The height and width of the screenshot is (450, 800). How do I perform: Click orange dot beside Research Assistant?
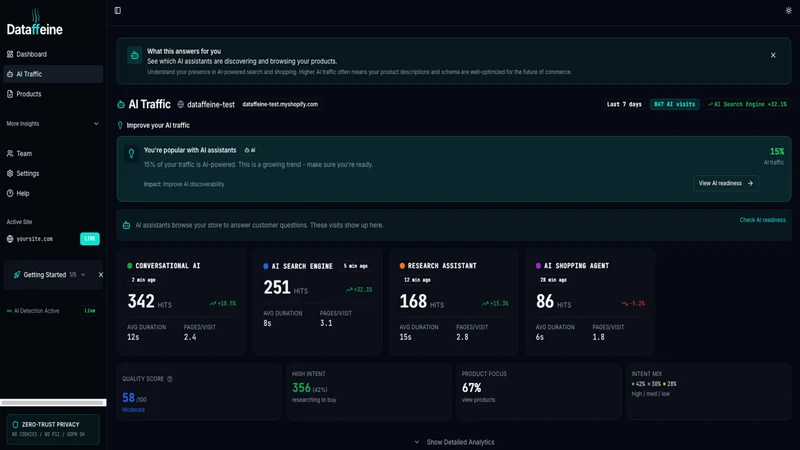(x=402, y=266)
